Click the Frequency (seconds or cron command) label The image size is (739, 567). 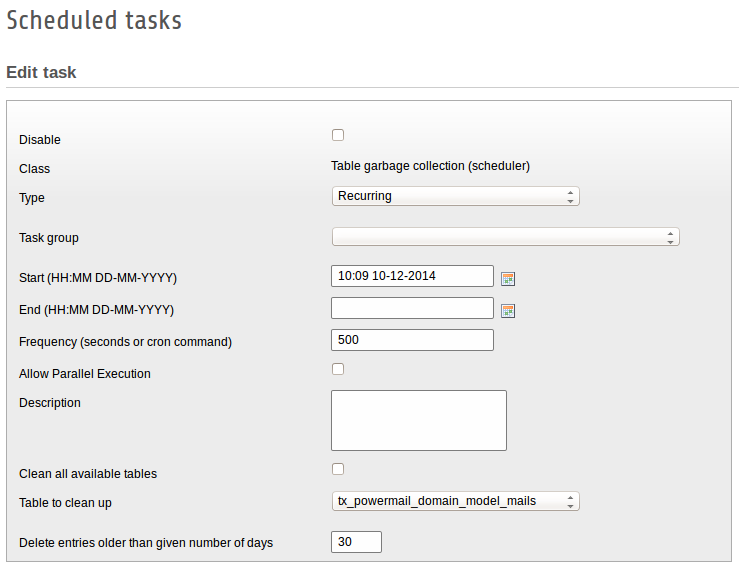(x=125, y=342)
